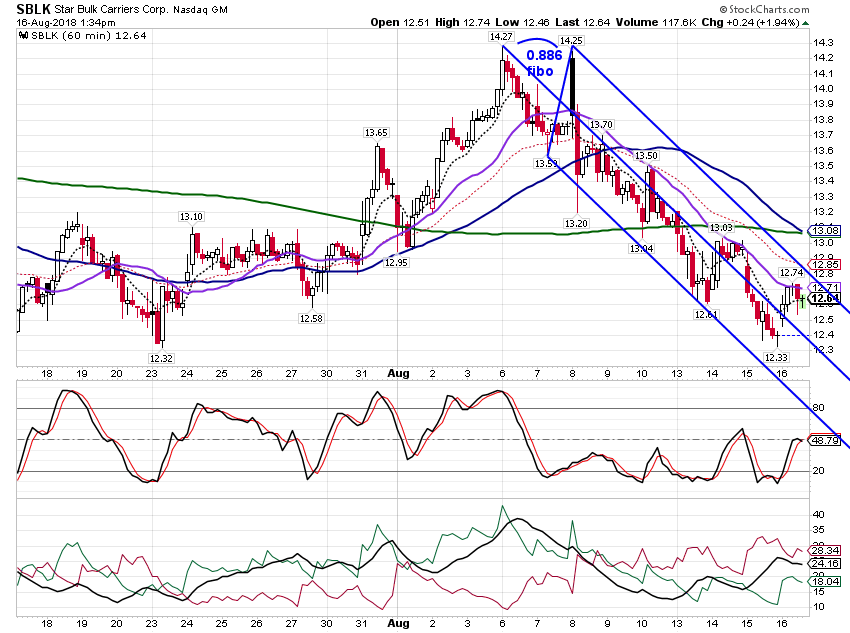The height and width of the screenshot is (633, 850).
Task: Click the Nasdaq GM exchange label
Action: (x=201, y=10)
